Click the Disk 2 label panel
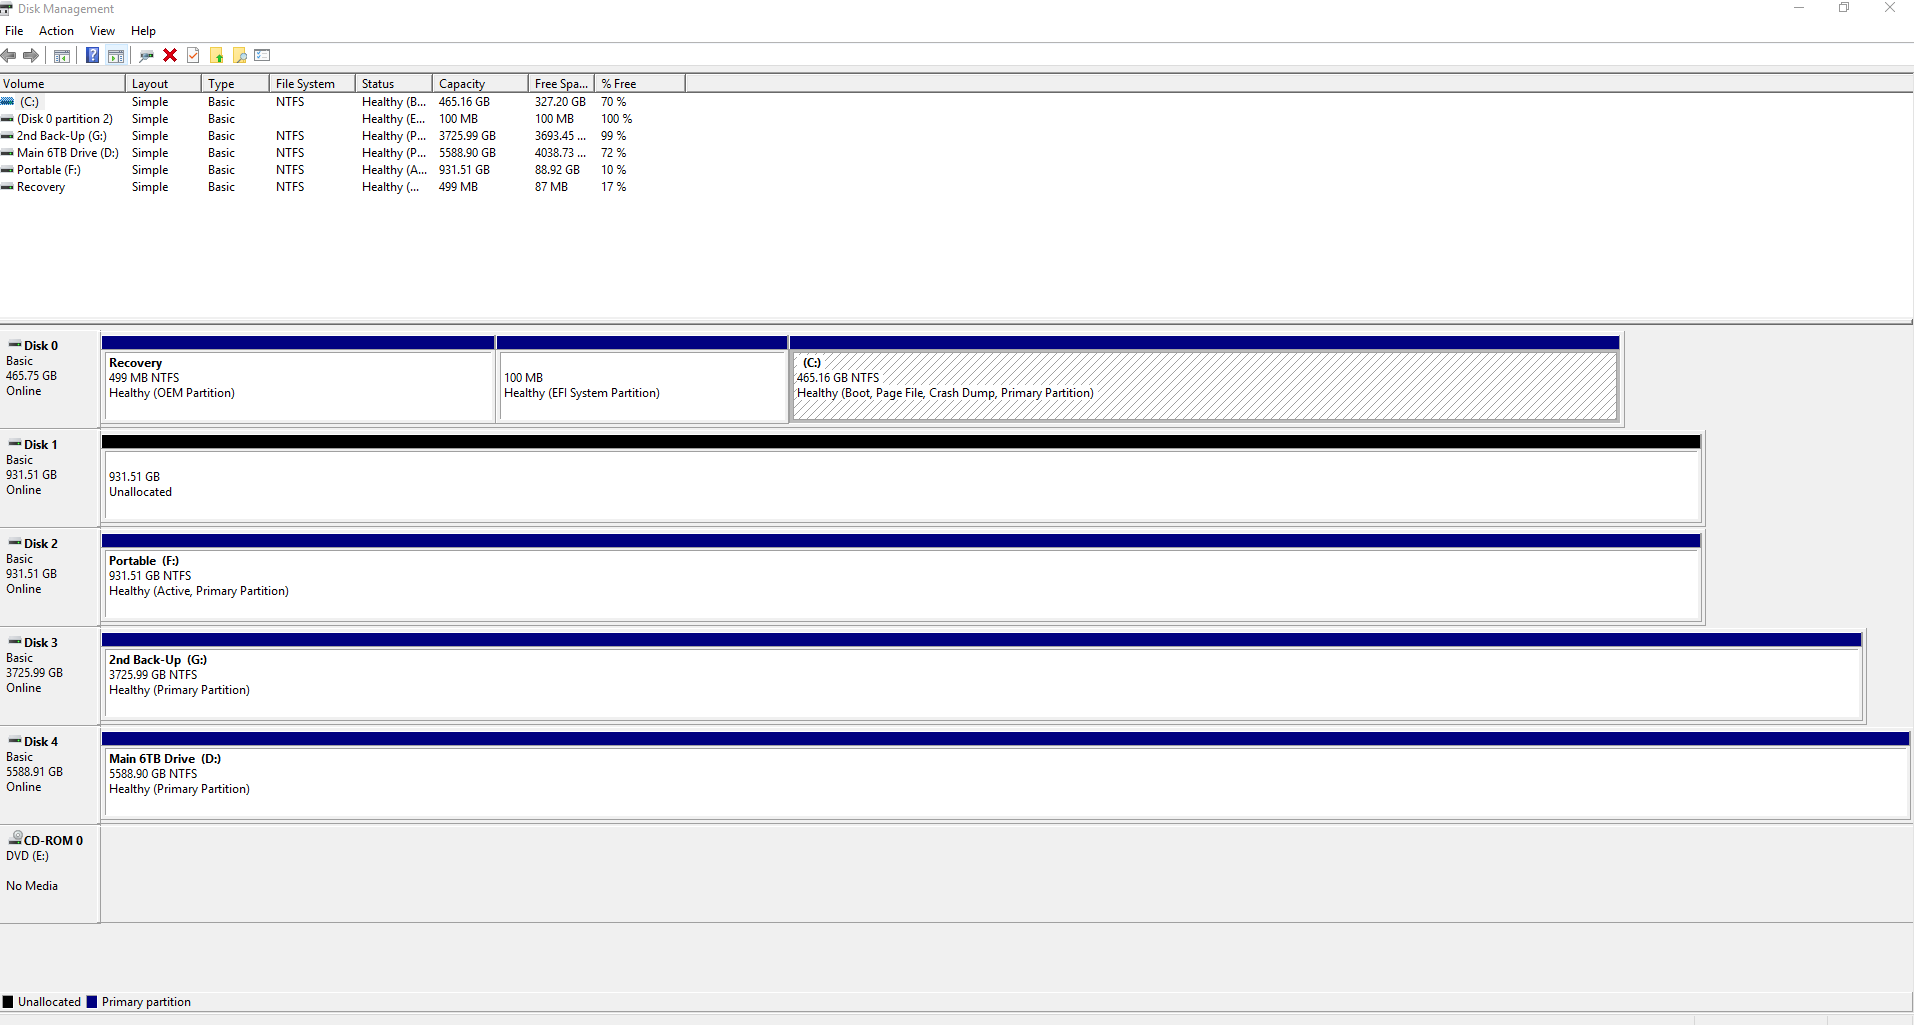Screen dimensions: 1914x1025 (49, 577)
